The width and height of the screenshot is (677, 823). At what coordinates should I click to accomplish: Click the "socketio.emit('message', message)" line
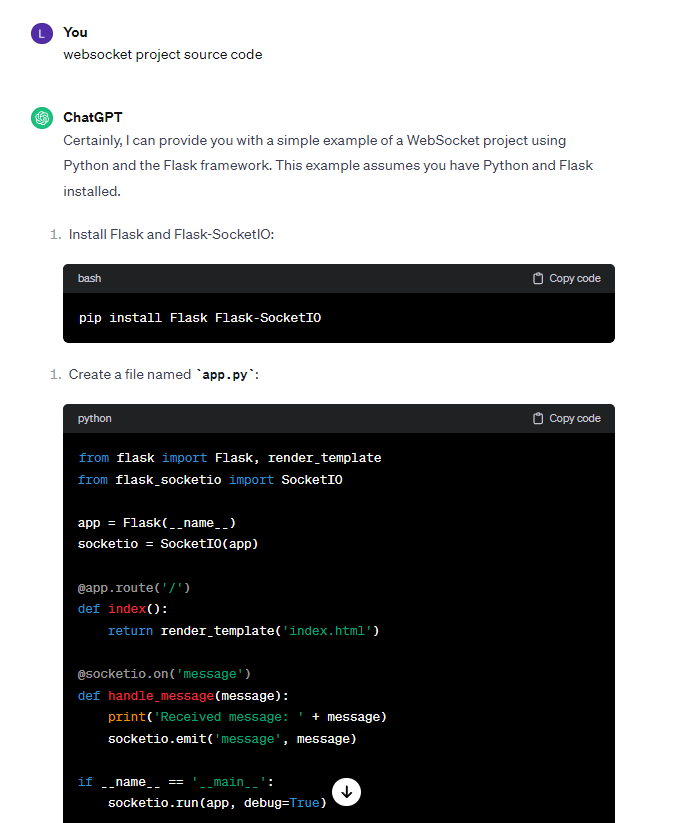pyautogui.click(x=232, y=739)
